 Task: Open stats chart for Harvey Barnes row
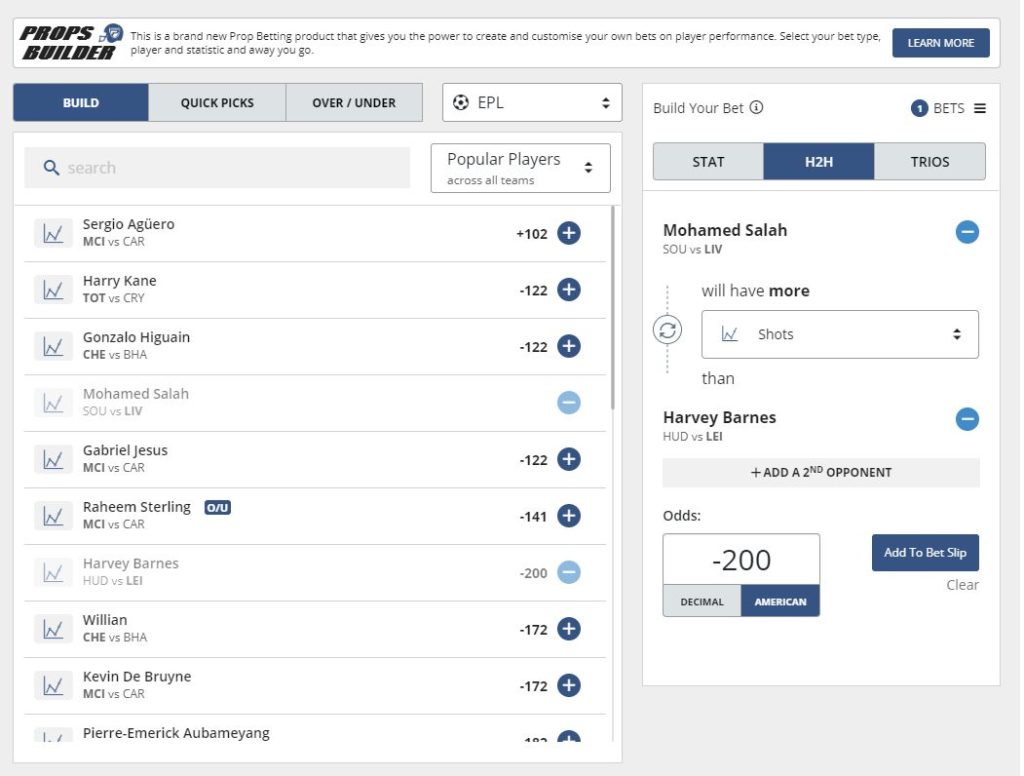53,572
